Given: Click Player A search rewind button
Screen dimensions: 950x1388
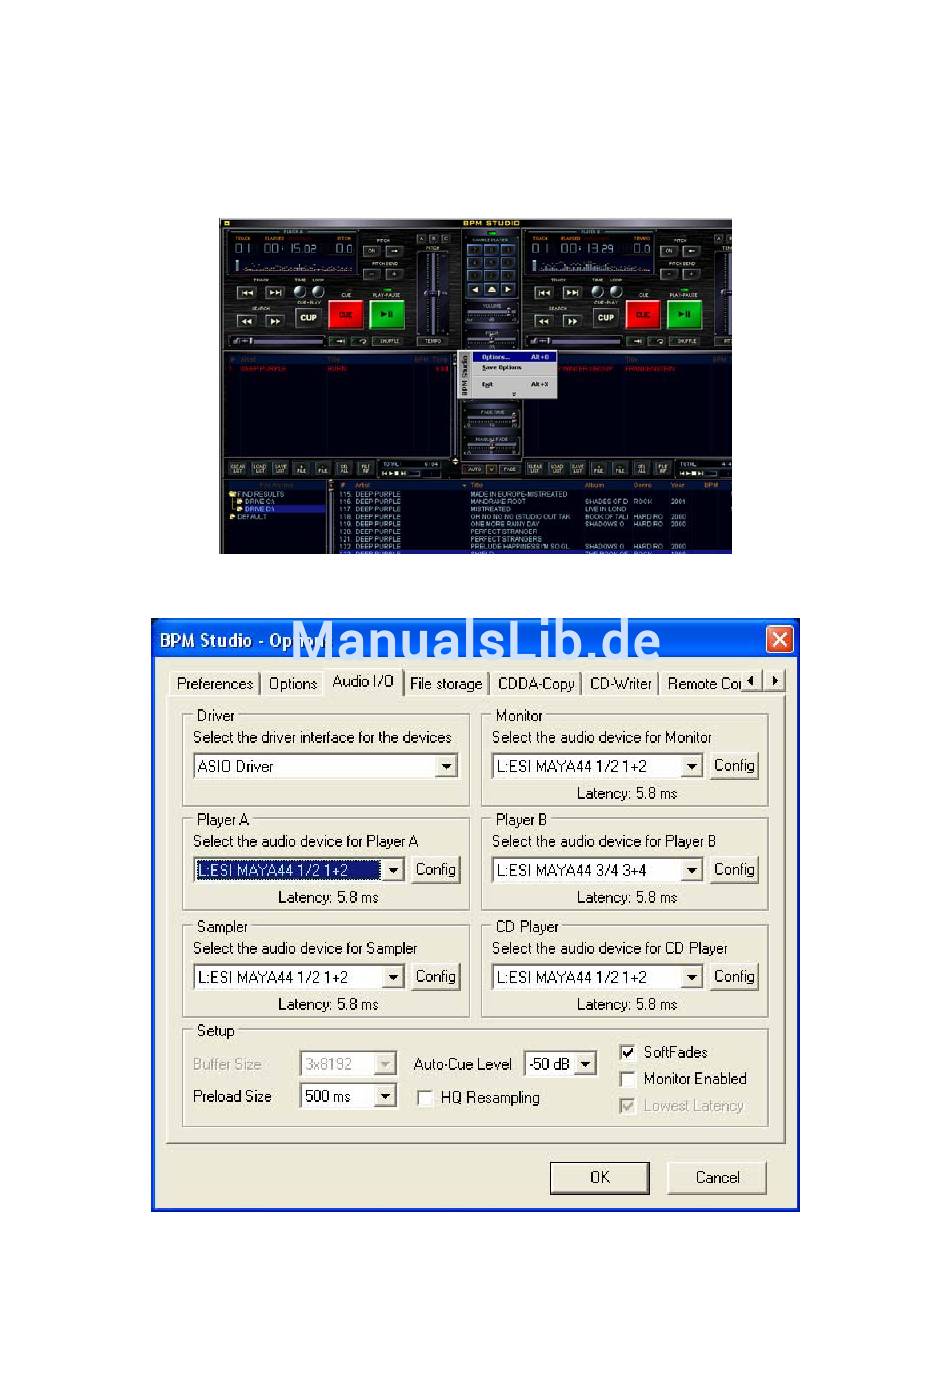Looking at the screenshot, I should tap(247, 321).
